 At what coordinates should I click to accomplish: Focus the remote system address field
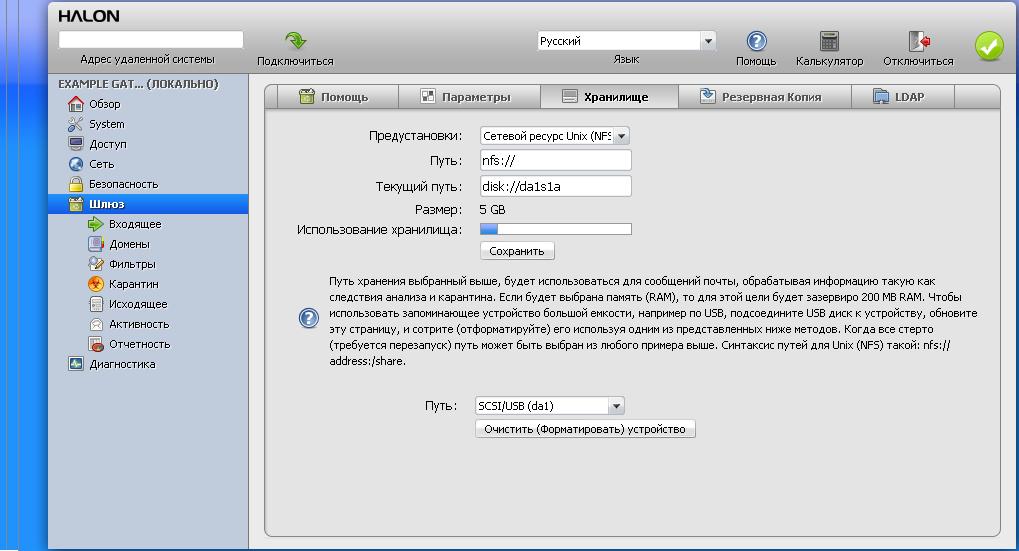(151, 40)
